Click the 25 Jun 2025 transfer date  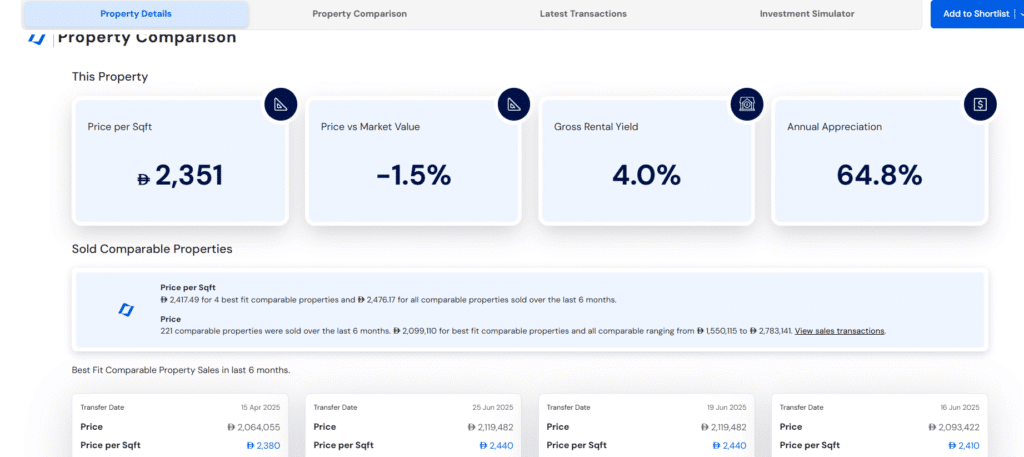coord(493,407)
